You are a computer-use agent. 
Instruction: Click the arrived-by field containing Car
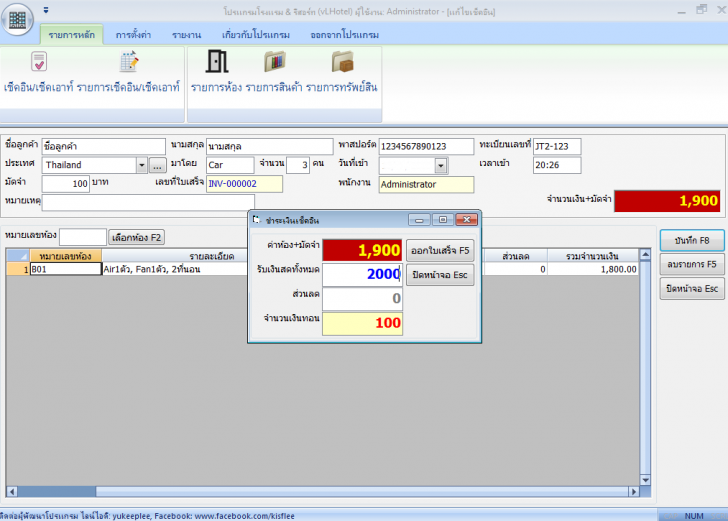[230, 165]
